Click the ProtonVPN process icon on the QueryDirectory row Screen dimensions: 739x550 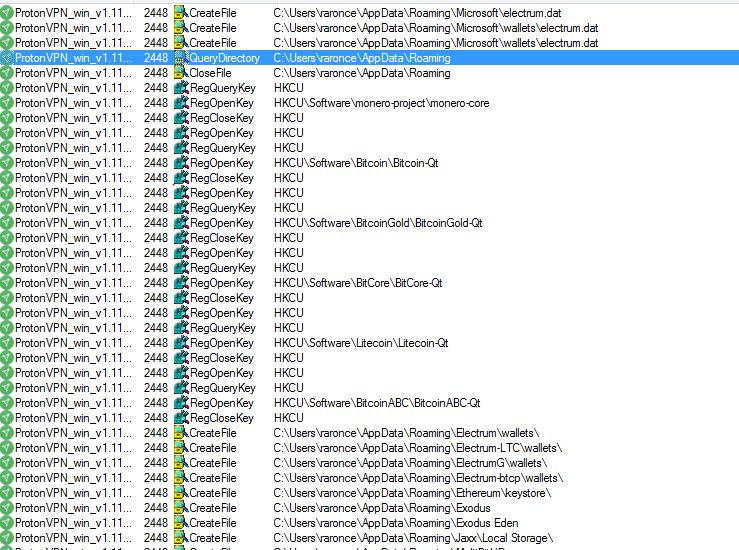click(7, 58)
